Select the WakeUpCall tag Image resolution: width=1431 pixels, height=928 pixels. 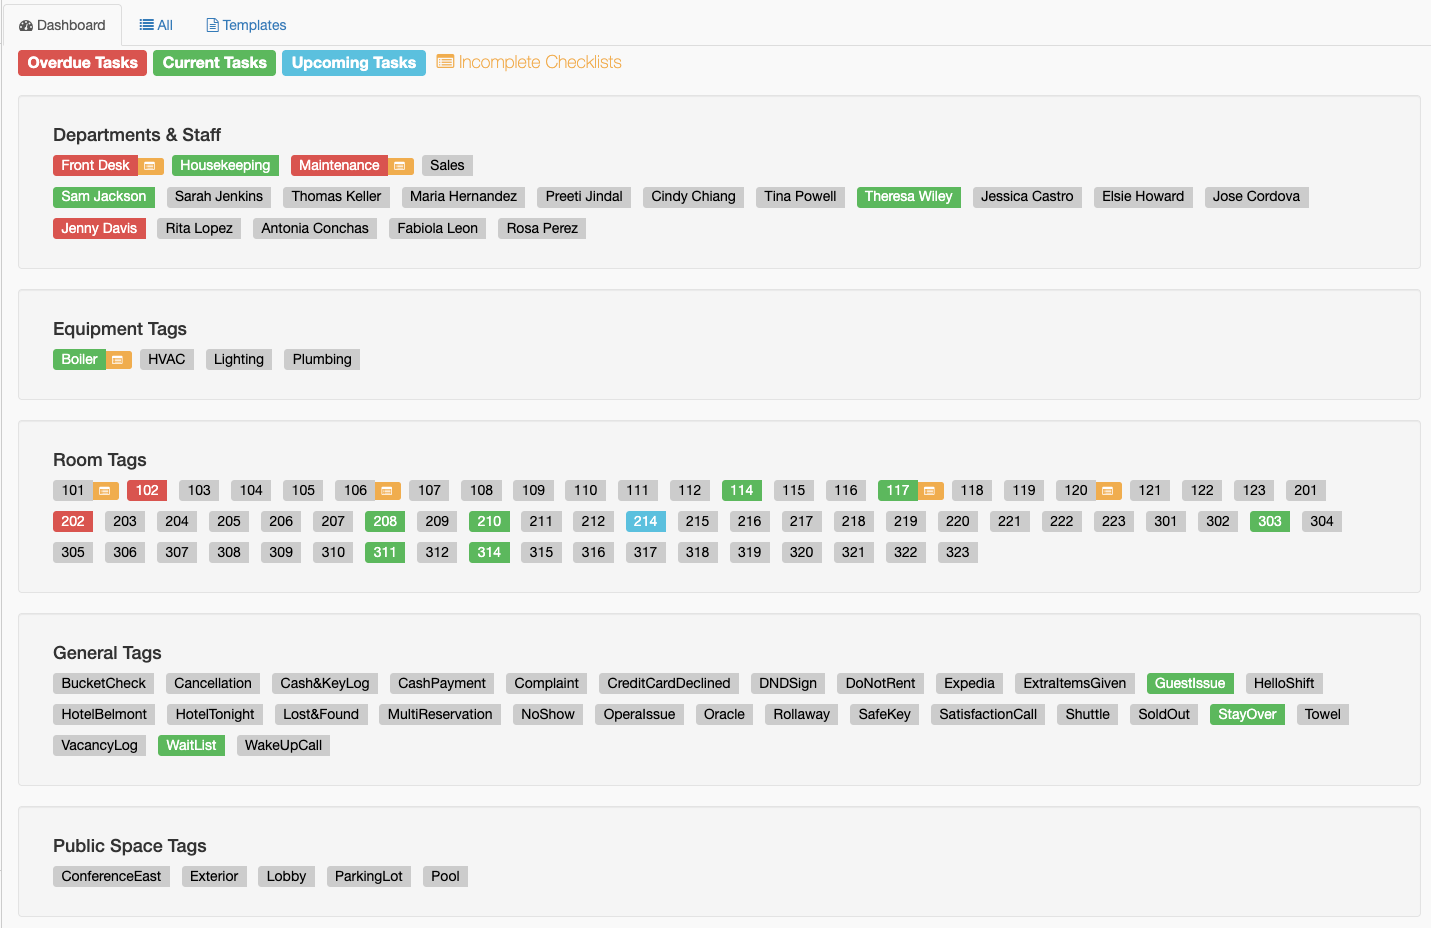[283, 746]
